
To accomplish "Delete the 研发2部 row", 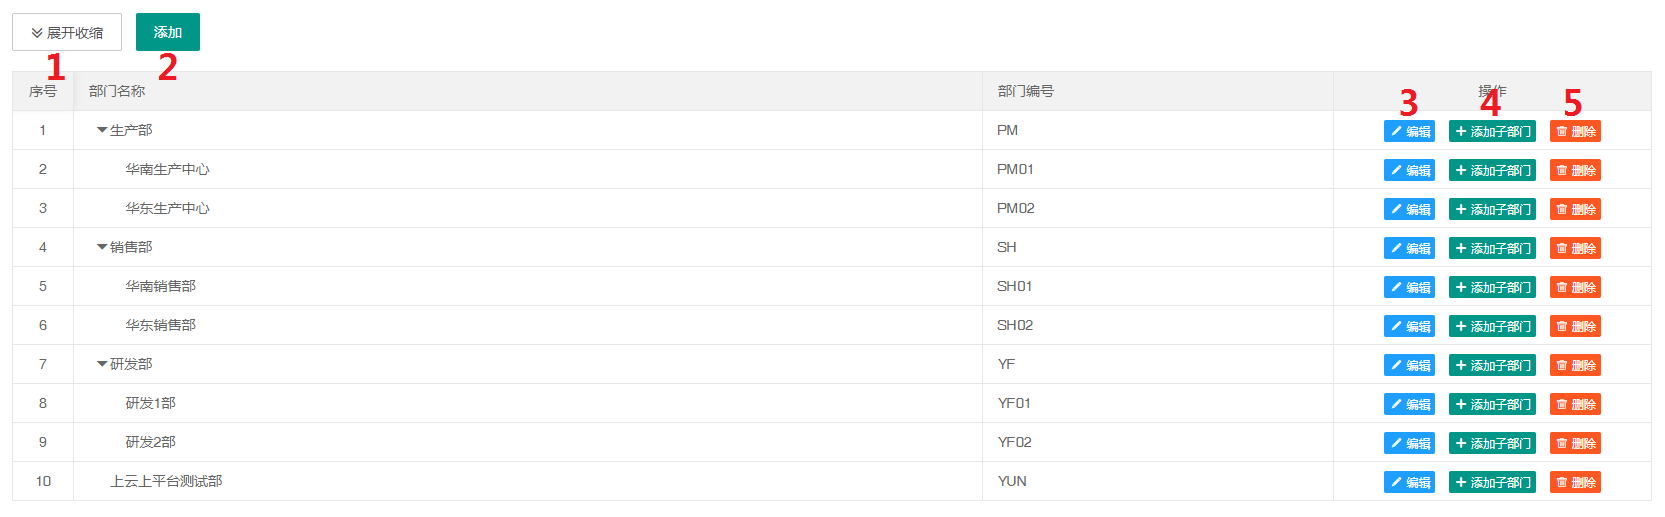I will pos(1575,443).
